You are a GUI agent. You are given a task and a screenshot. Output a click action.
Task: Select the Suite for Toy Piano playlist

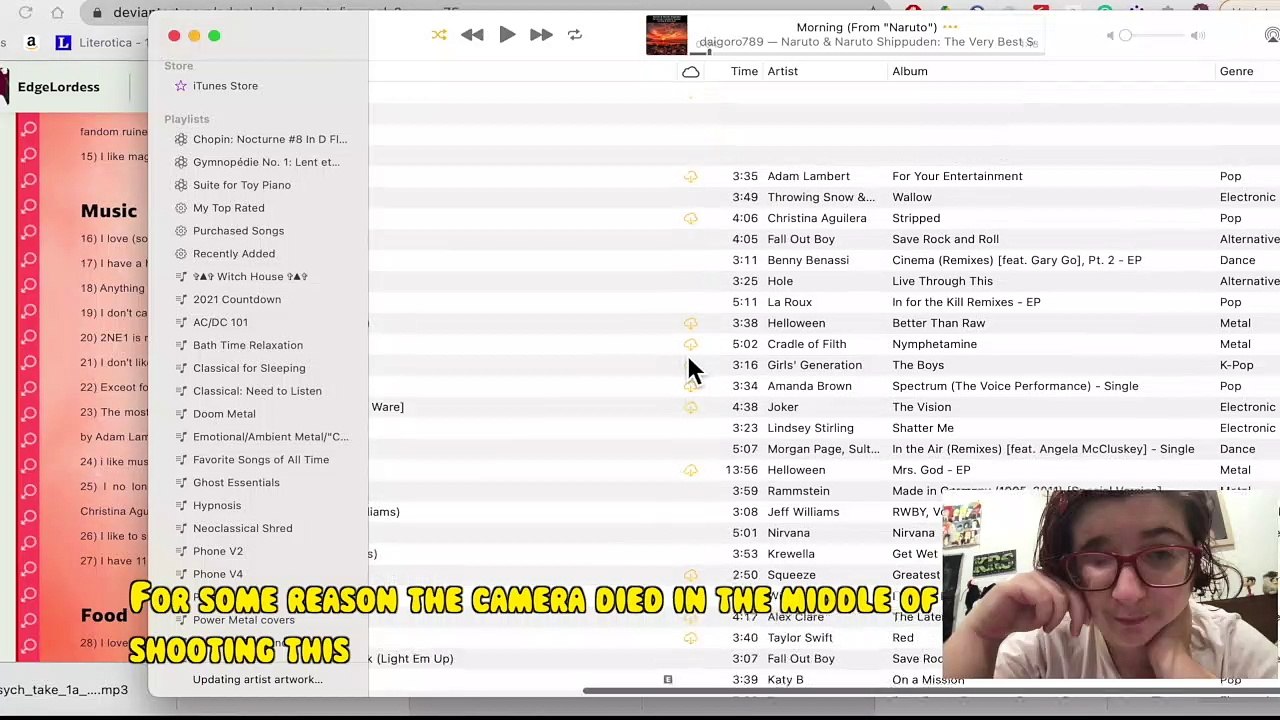[242, 185]
